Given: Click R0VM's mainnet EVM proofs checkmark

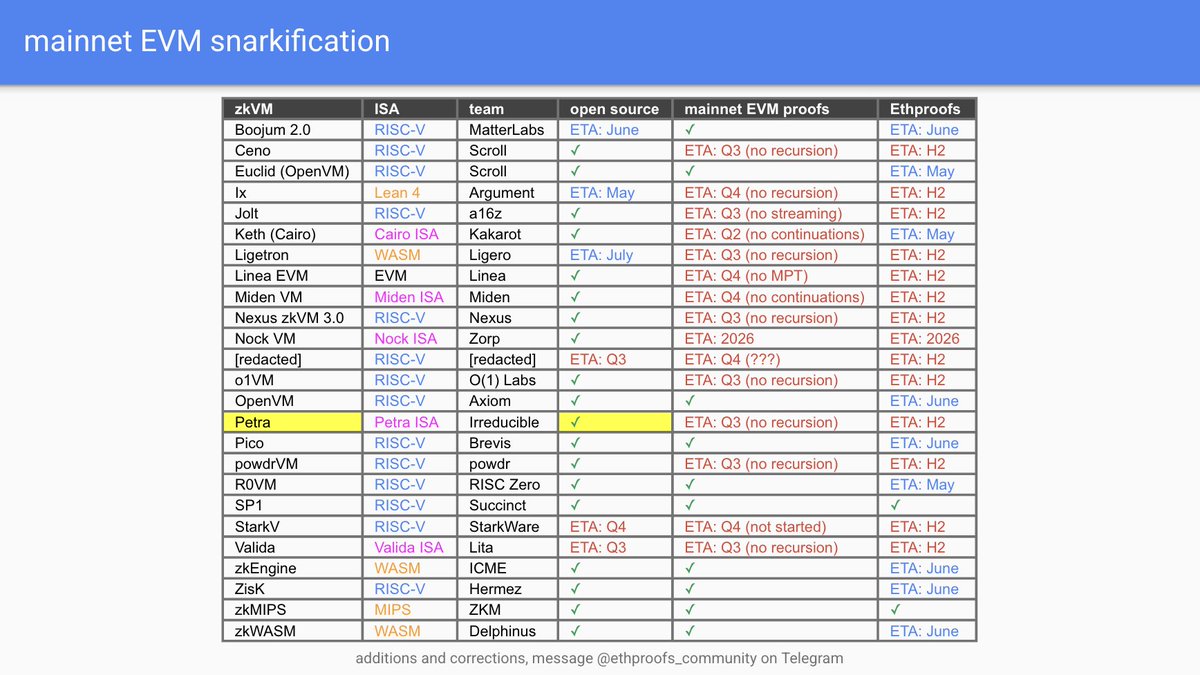Looking at the screenshot, I should click(691, 484).
